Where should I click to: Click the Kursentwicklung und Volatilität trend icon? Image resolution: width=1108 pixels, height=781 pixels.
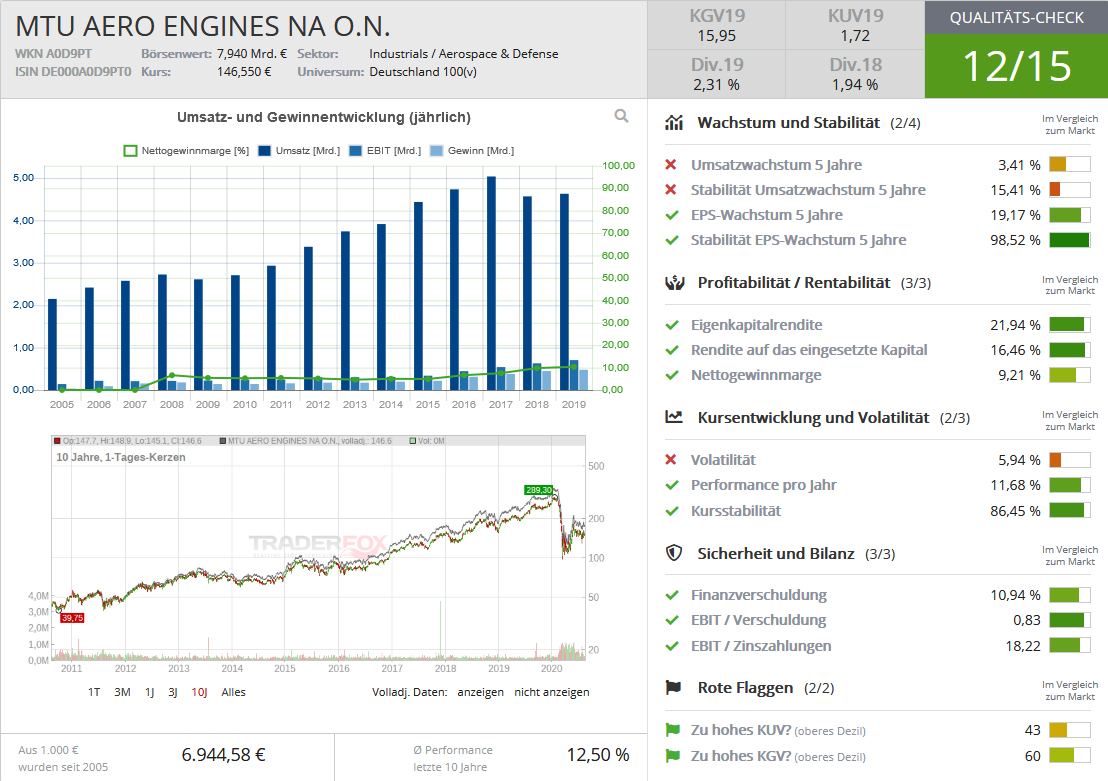(675, 417)
